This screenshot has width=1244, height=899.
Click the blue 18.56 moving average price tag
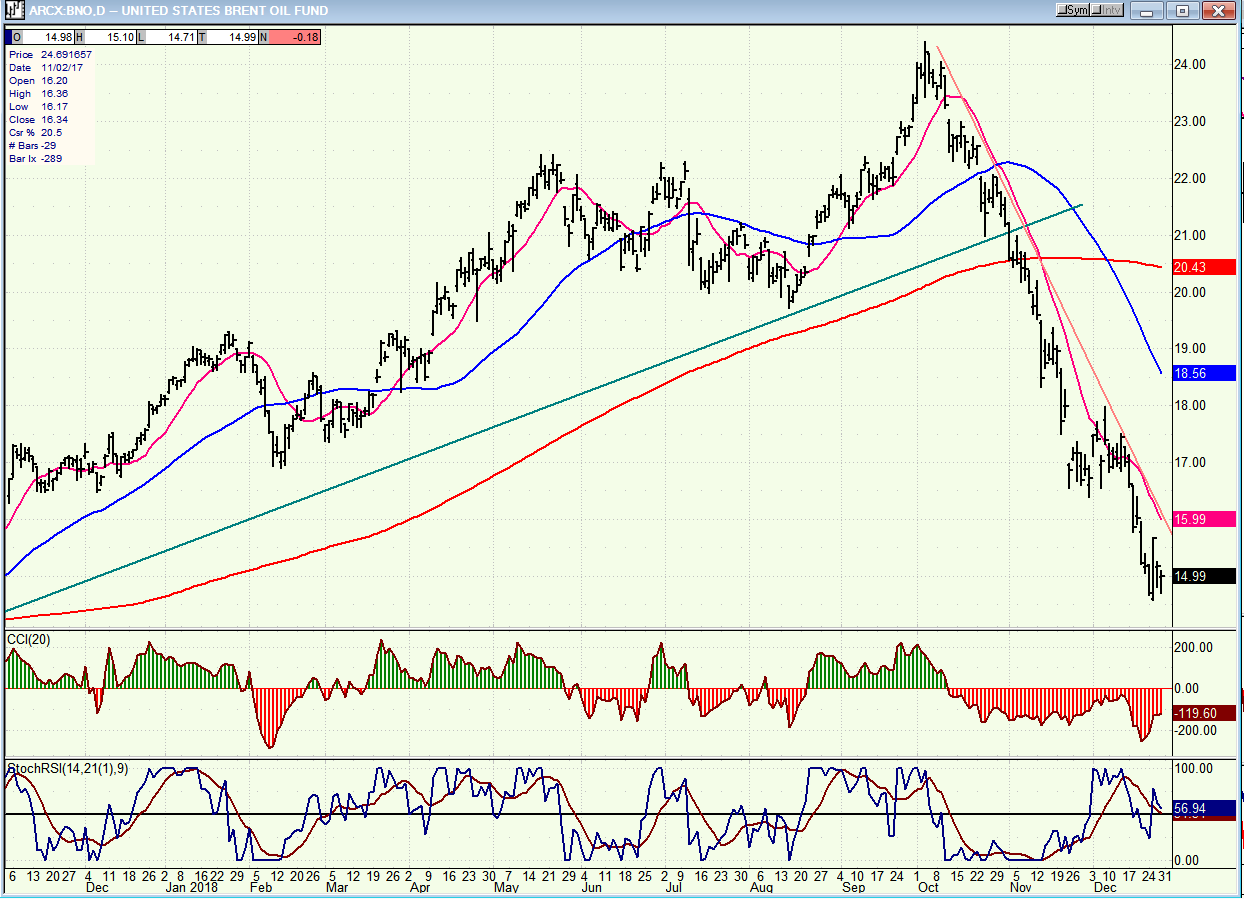point(1192,372)
